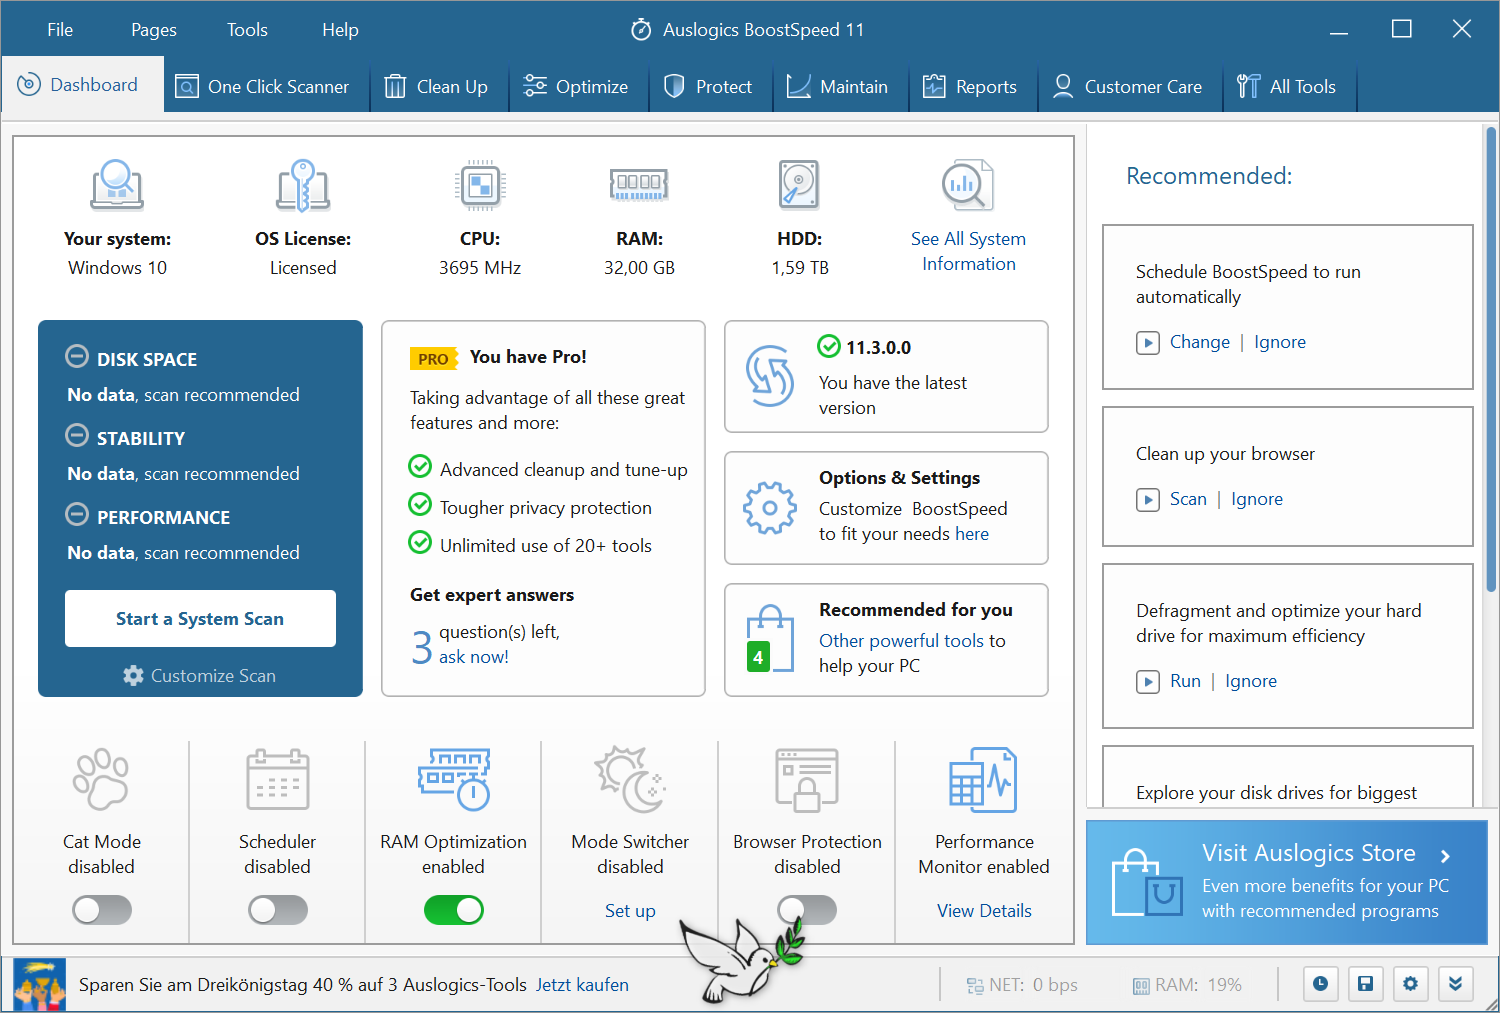Ignore the Clean up your browser recommendation

click(x=1257, y=499)
